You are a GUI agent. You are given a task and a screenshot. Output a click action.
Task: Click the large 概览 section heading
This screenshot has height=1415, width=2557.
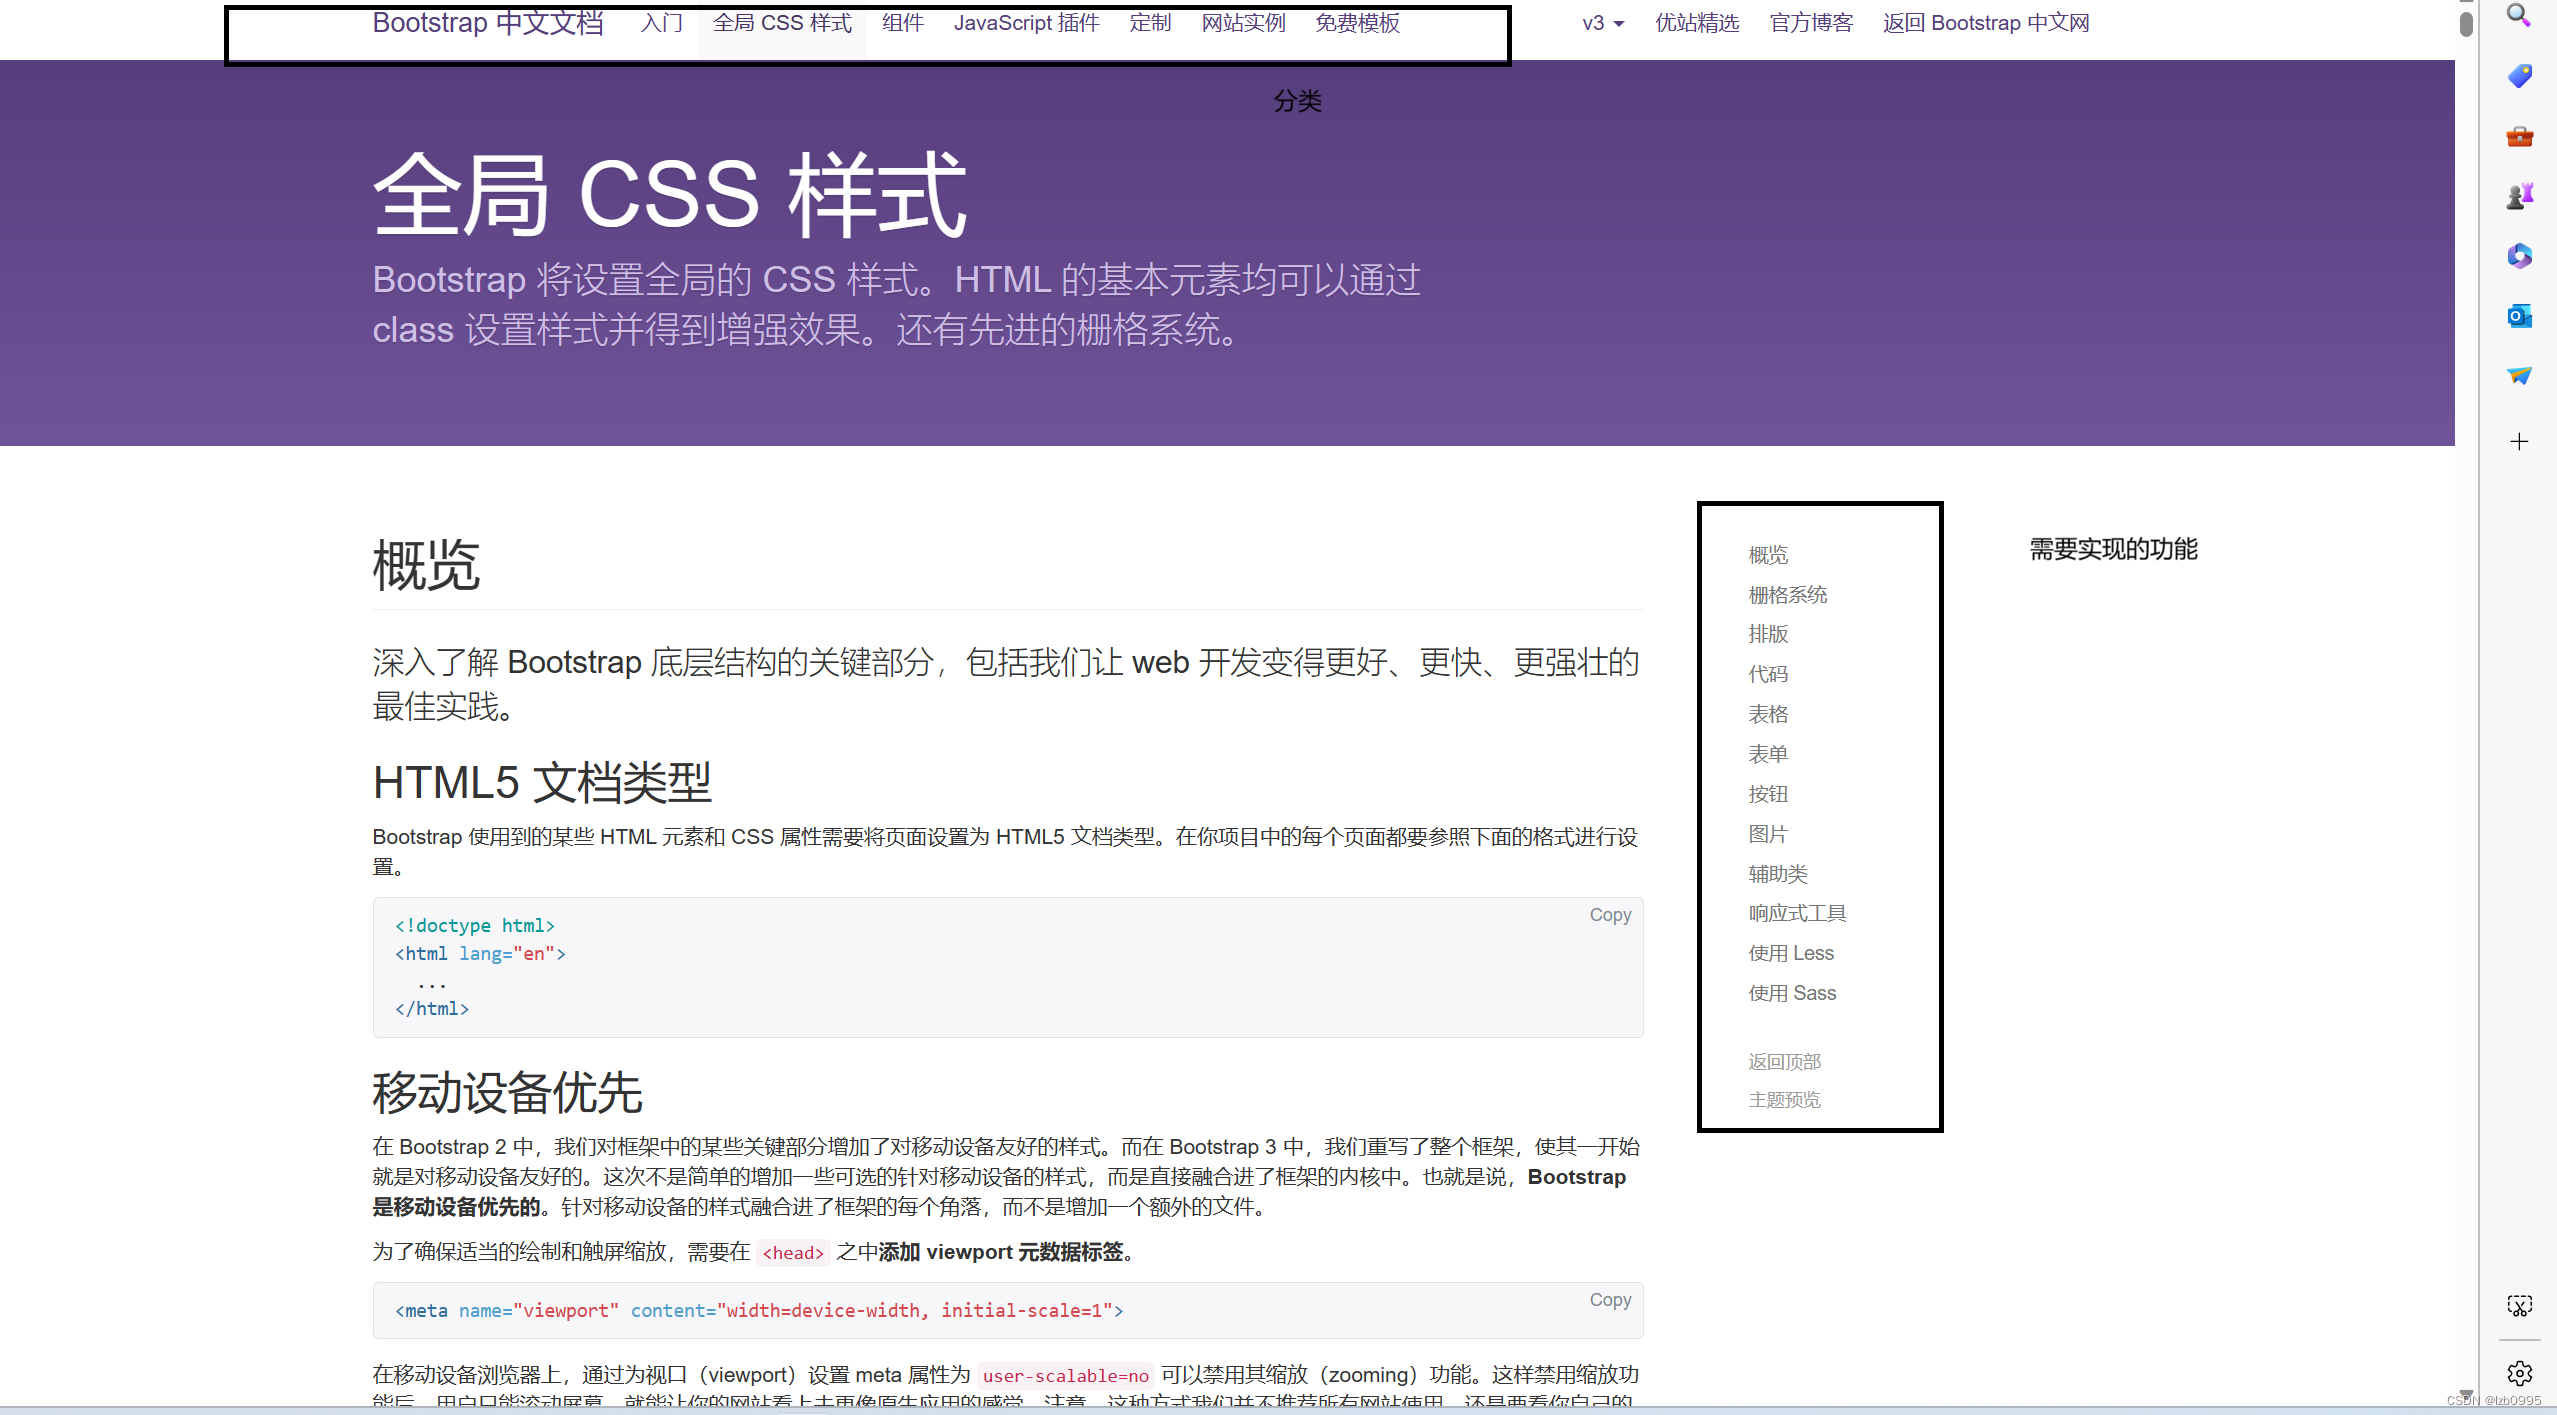pyautogui.click(x=426, y=565)
